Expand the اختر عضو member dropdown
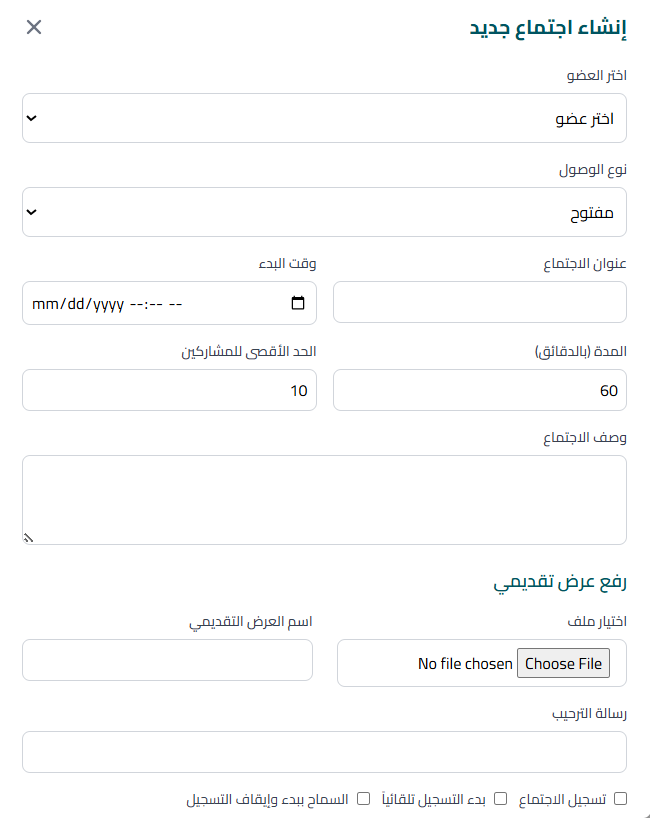 pyautogui.click(x=324, y=118)
